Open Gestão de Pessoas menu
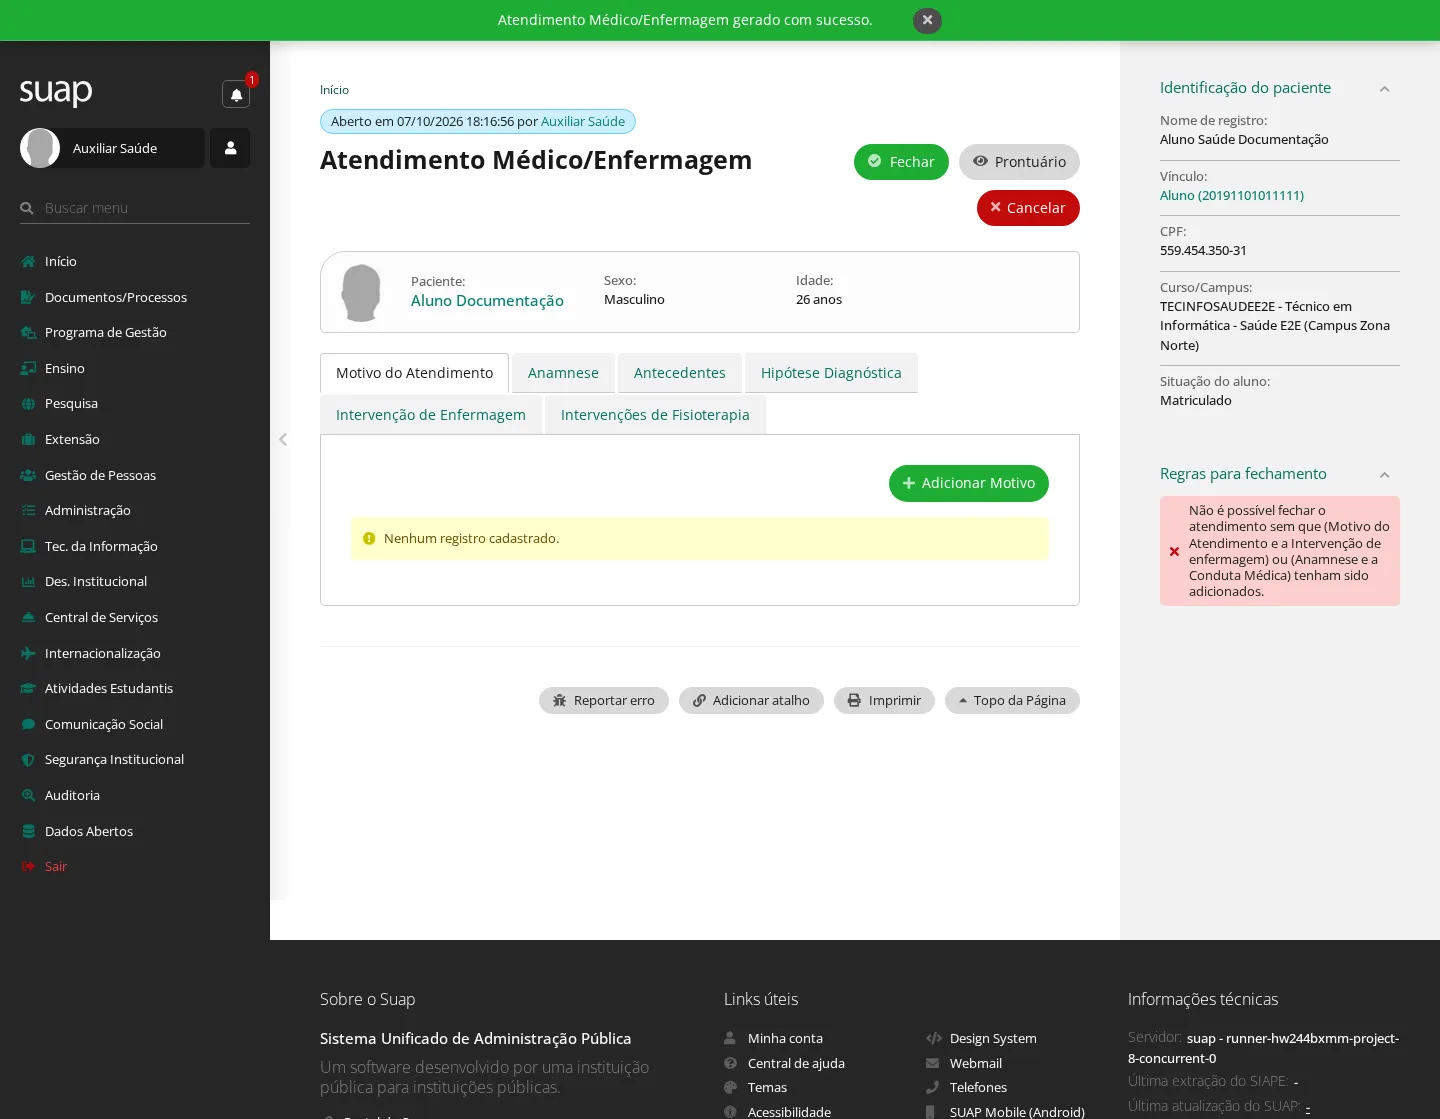1440x1119 pixels. pyautogui.click(x=100, y=475)
